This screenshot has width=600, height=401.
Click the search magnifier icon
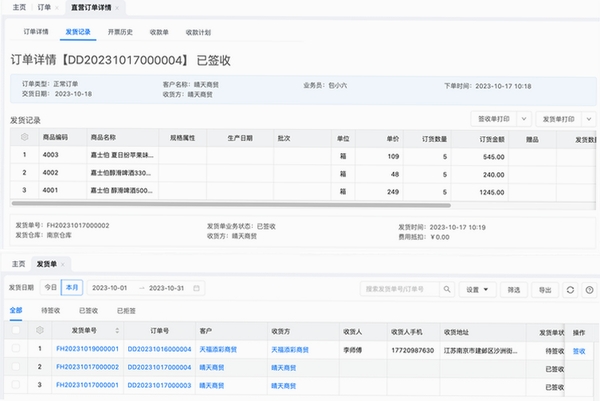(x=447, y=289)
